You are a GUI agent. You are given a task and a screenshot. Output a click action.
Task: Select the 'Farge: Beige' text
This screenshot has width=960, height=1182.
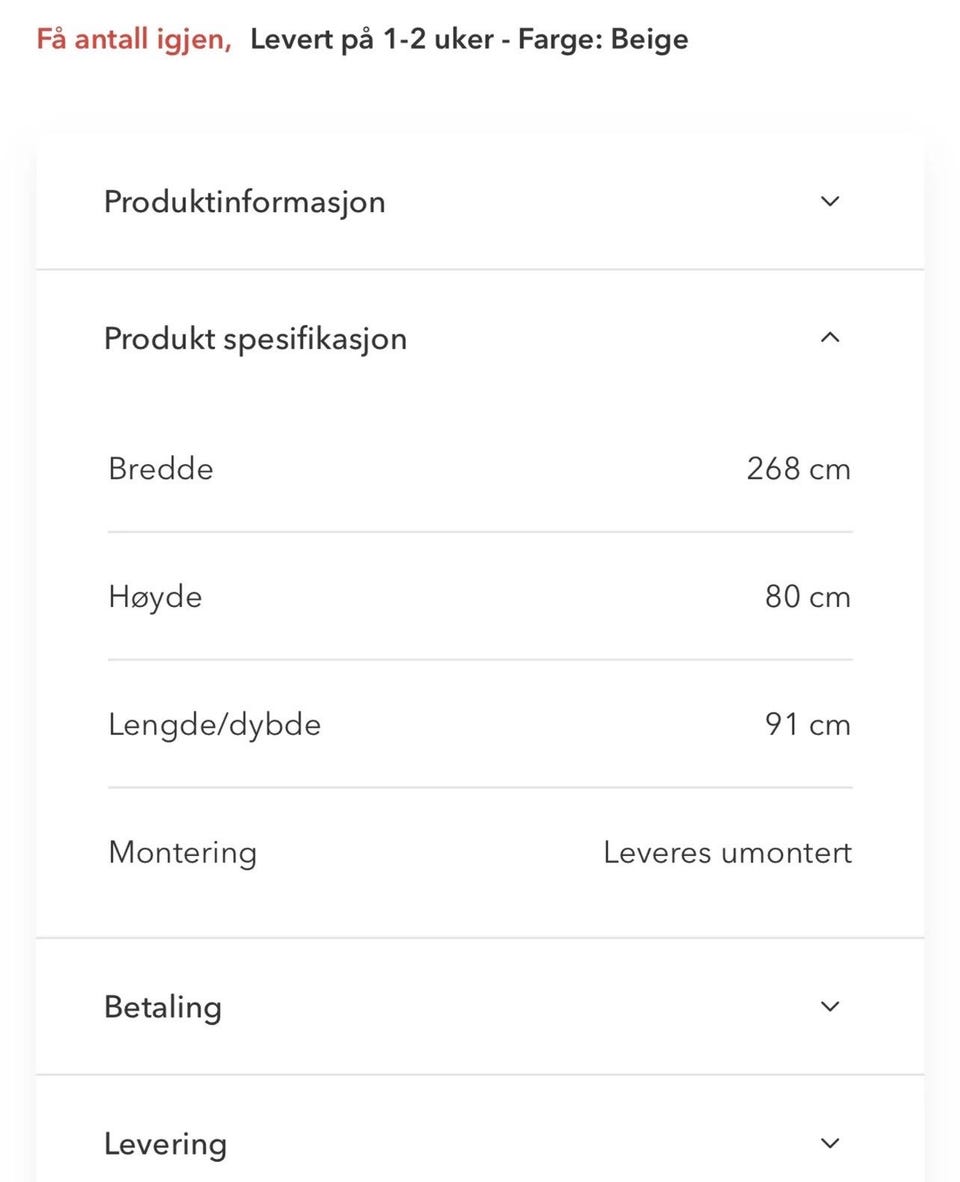coord(603,40)
